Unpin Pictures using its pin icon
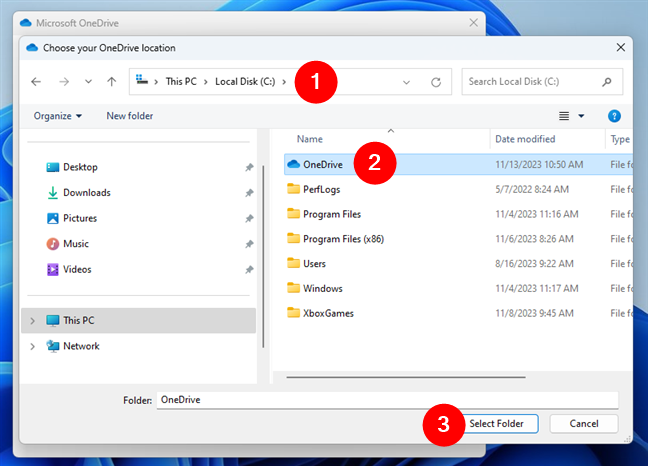The image size is (648, 466). [x=249, y=219]
